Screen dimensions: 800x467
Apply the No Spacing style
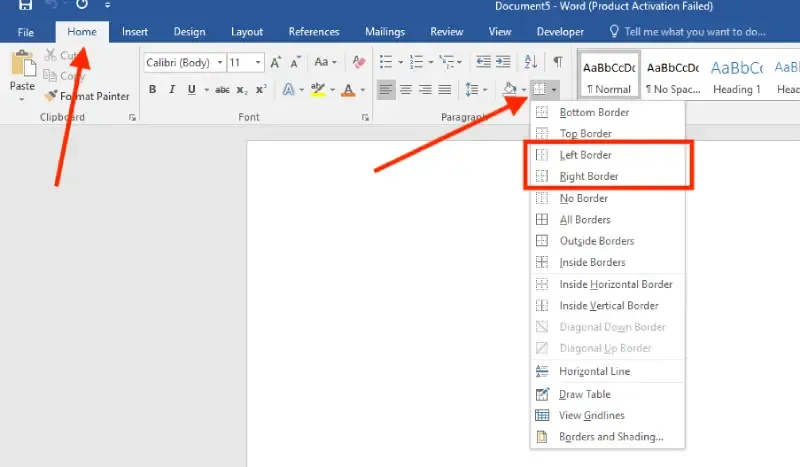pyautogui.click(x=673, y=77)
